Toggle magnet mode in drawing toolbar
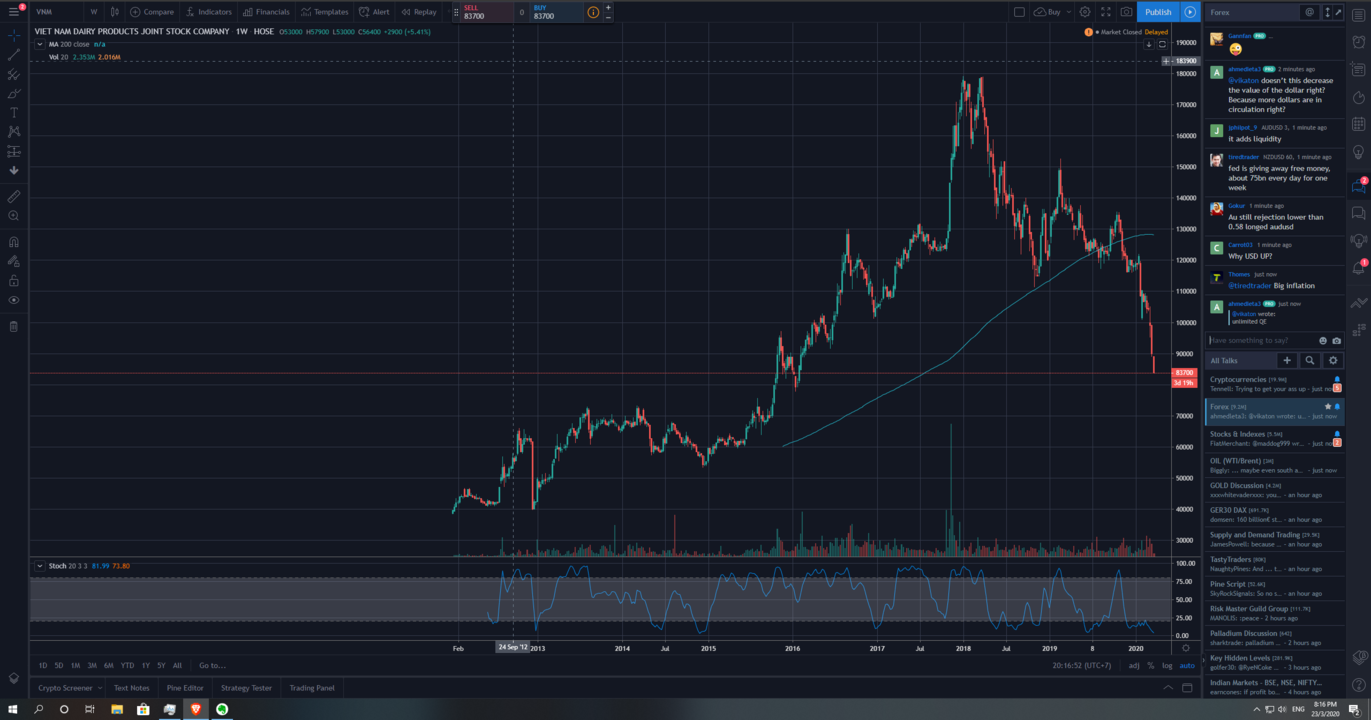 (14, 242)
